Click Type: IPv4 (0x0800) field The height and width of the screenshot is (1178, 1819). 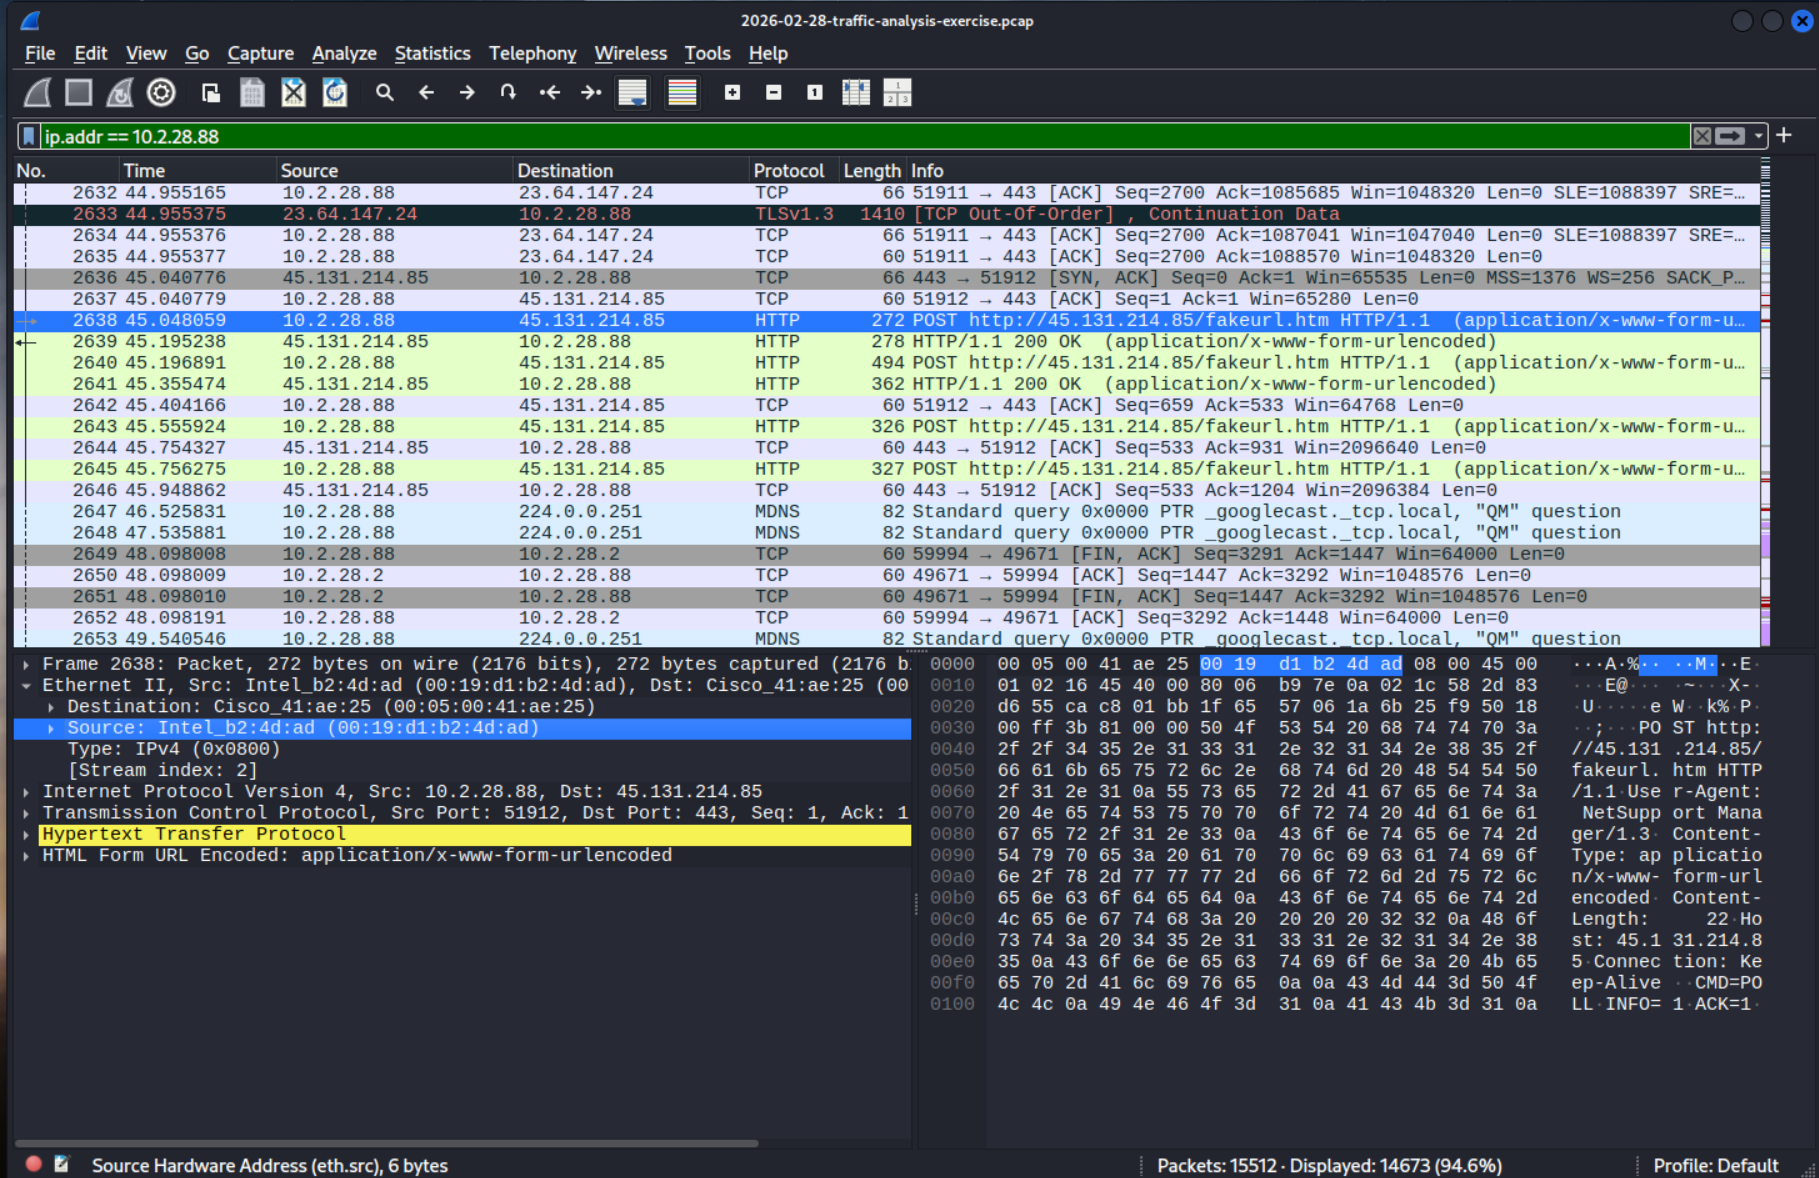pos(174,749)
